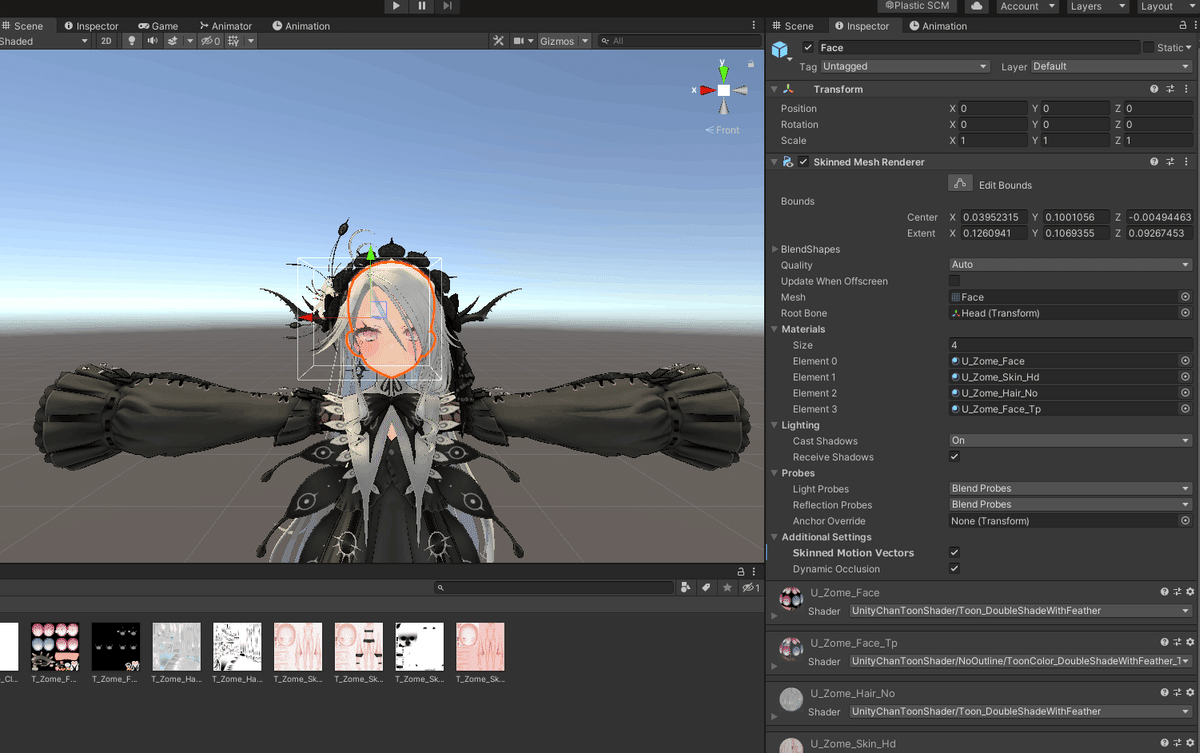
Task: Open the Scene component tools (wrench) icon
Action: [499, 41]
